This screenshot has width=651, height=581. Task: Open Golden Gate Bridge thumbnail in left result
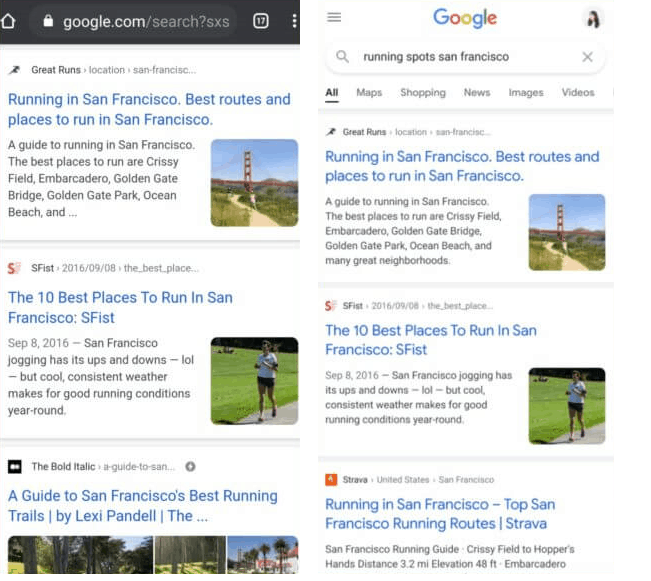point(254,183)
